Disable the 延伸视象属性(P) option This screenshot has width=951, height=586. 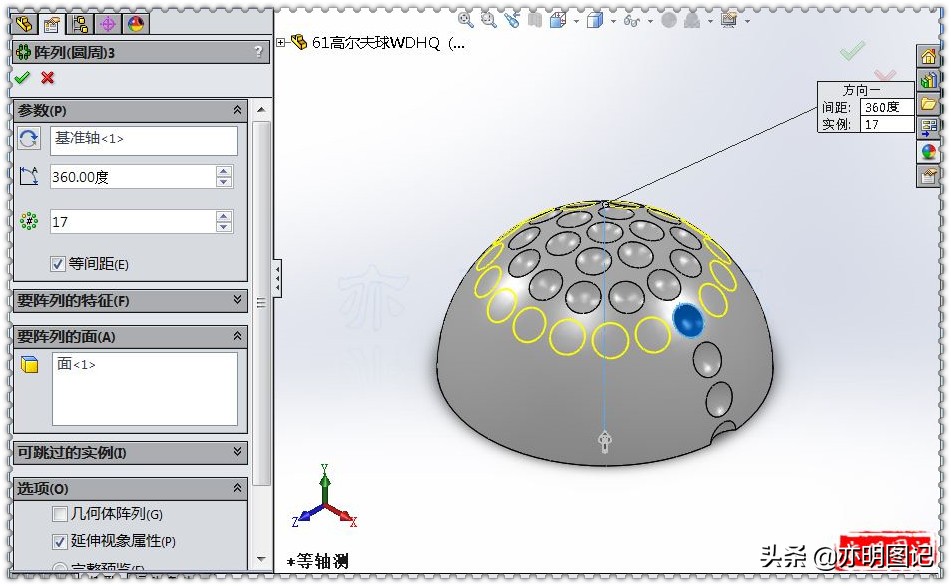[58, 539]
